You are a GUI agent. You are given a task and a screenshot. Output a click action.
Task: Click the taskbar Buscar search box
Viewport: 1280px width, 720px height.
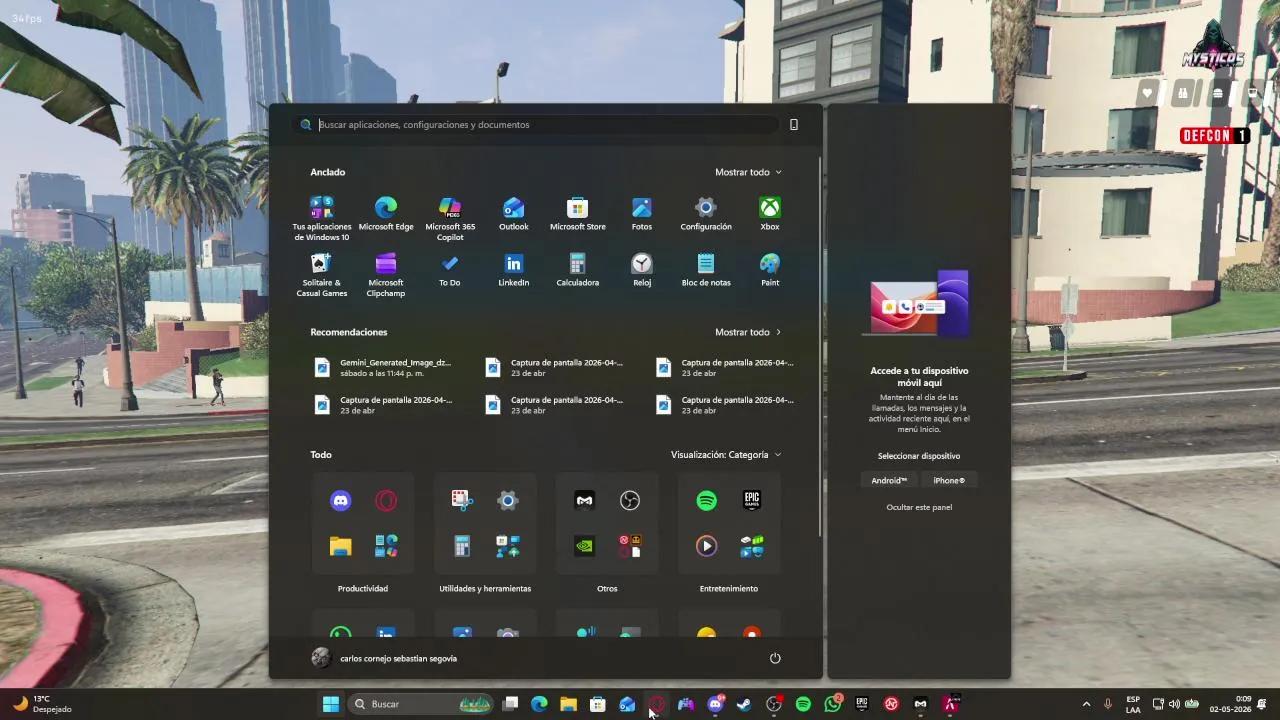[420, 704]
